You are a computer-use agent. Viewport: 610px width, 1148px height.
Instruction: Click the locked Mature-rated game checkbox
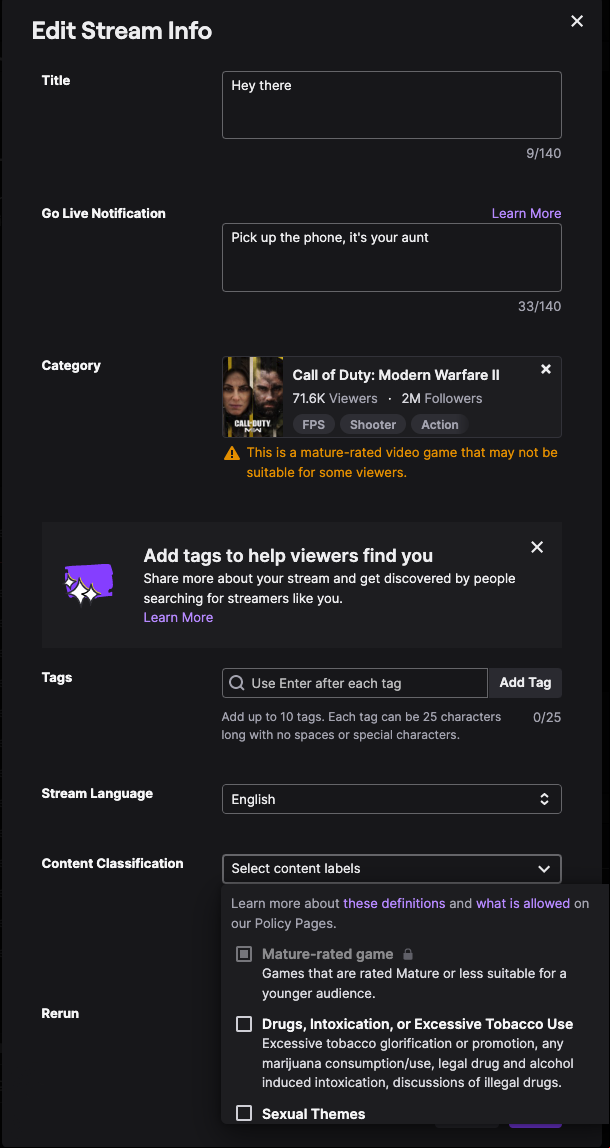coord(244,955)
